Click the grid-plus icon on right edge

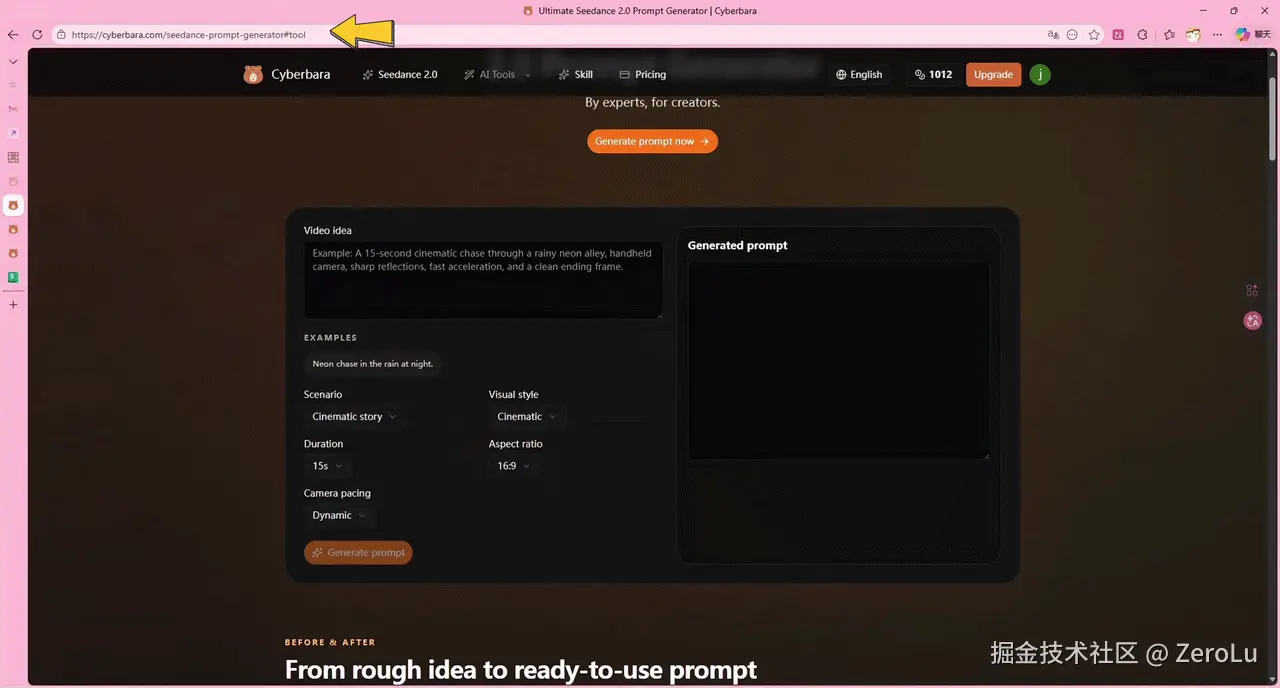[1252, 290]
